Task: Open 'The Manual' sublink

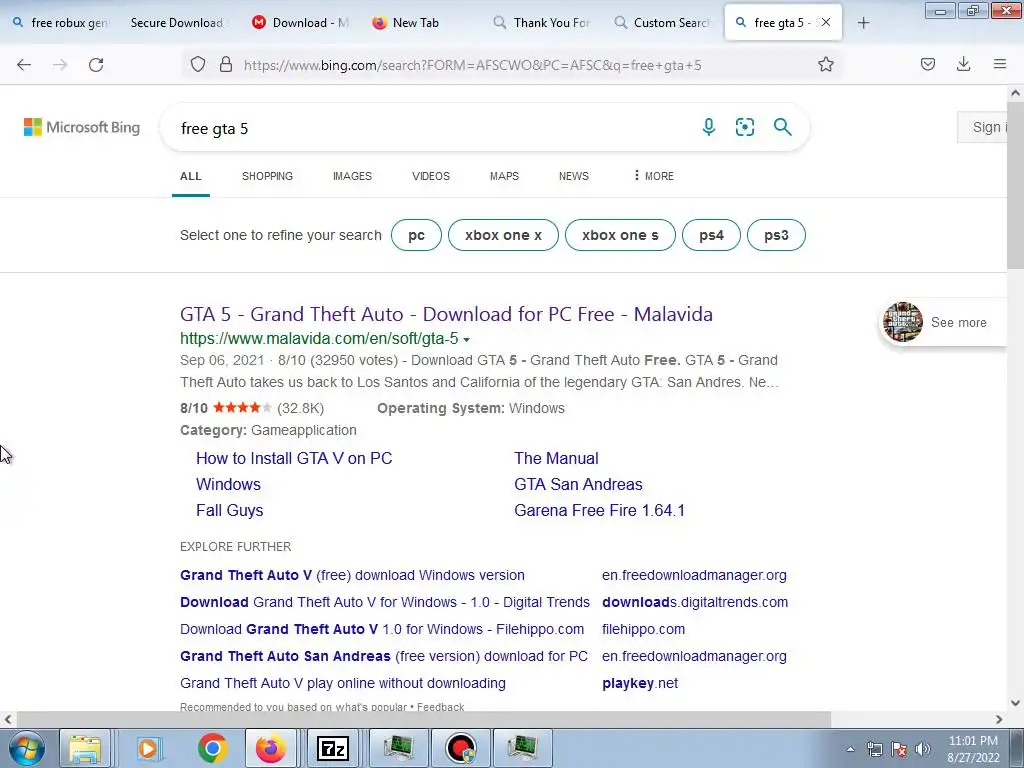Action: click(x=556, y=458)
